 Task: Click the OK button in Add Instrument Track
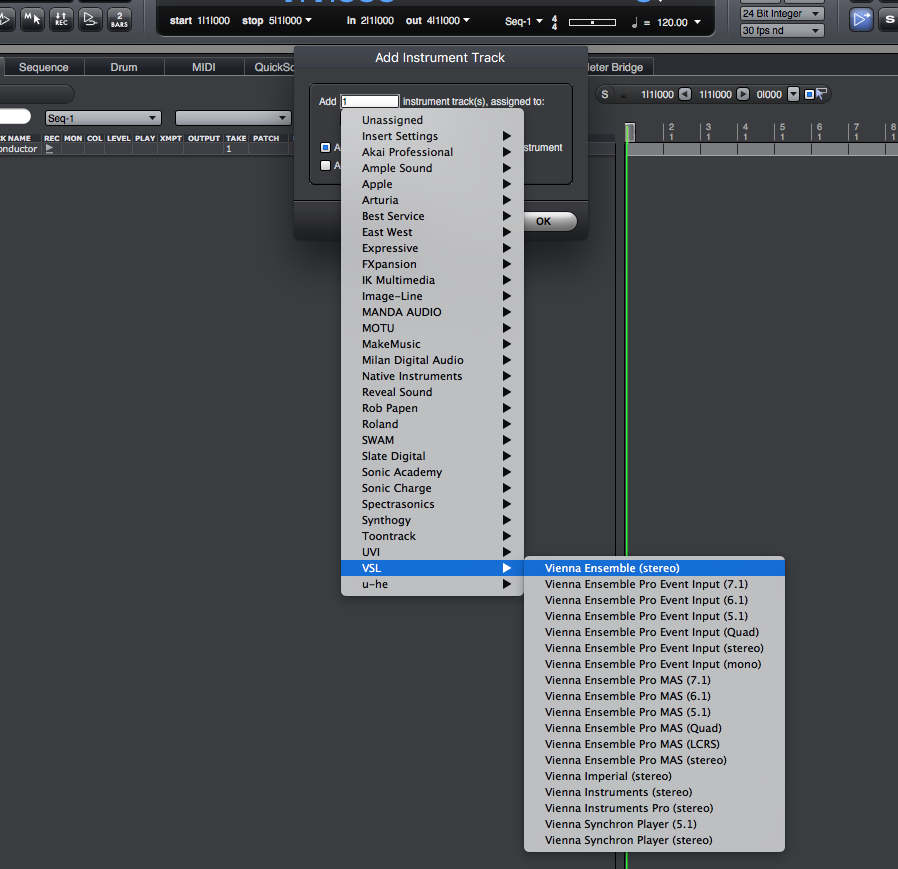tap(548, 222)
